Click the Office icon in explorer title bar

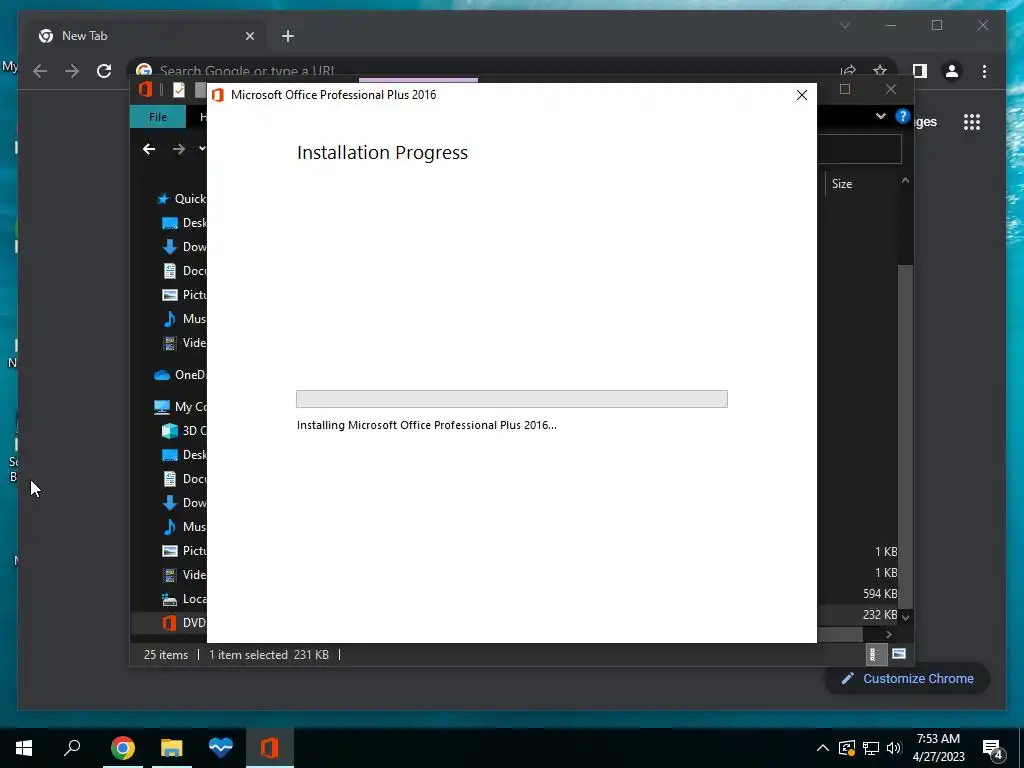[x=146, y=89]
